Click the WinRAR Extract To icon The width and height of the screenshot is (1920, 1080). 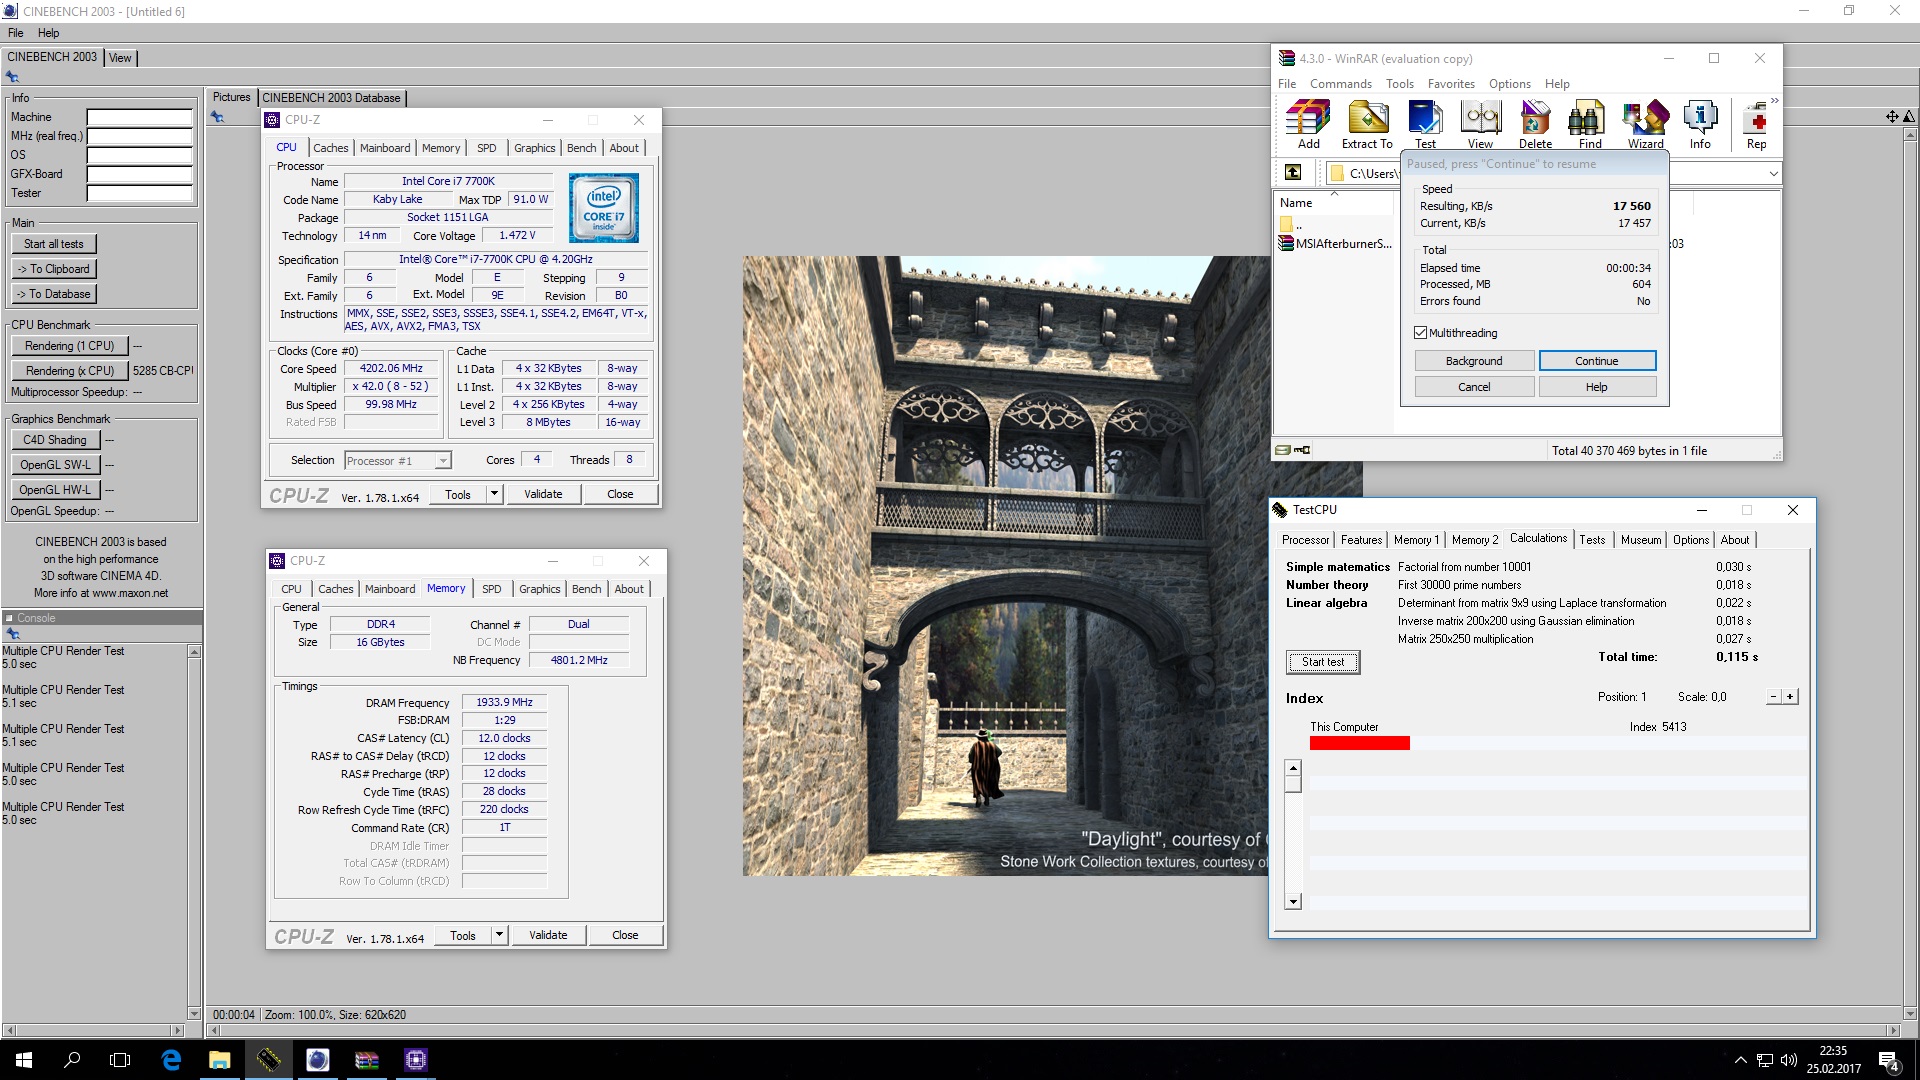pos(1367,125)
